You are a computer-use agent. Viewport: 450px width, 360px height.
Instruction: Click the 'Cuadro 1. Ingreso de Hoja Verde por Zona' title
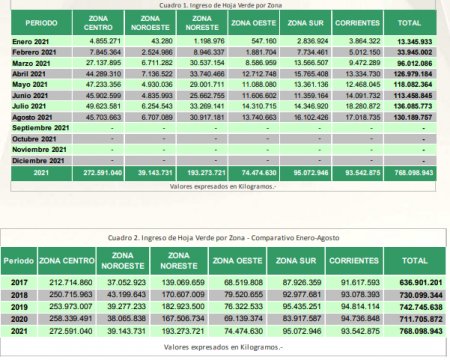pyautogui.click(x=221, y=5)
